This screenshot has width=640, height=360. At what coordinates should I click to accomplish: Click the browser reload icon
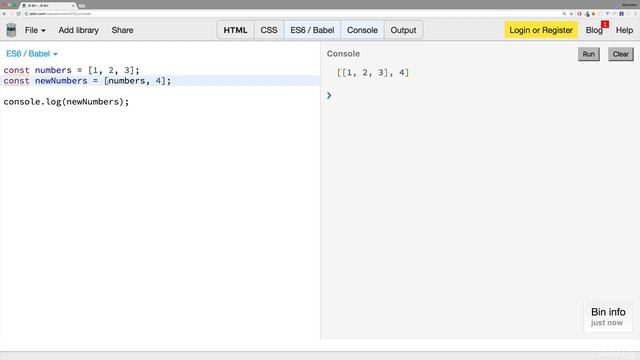coord(18,14)
